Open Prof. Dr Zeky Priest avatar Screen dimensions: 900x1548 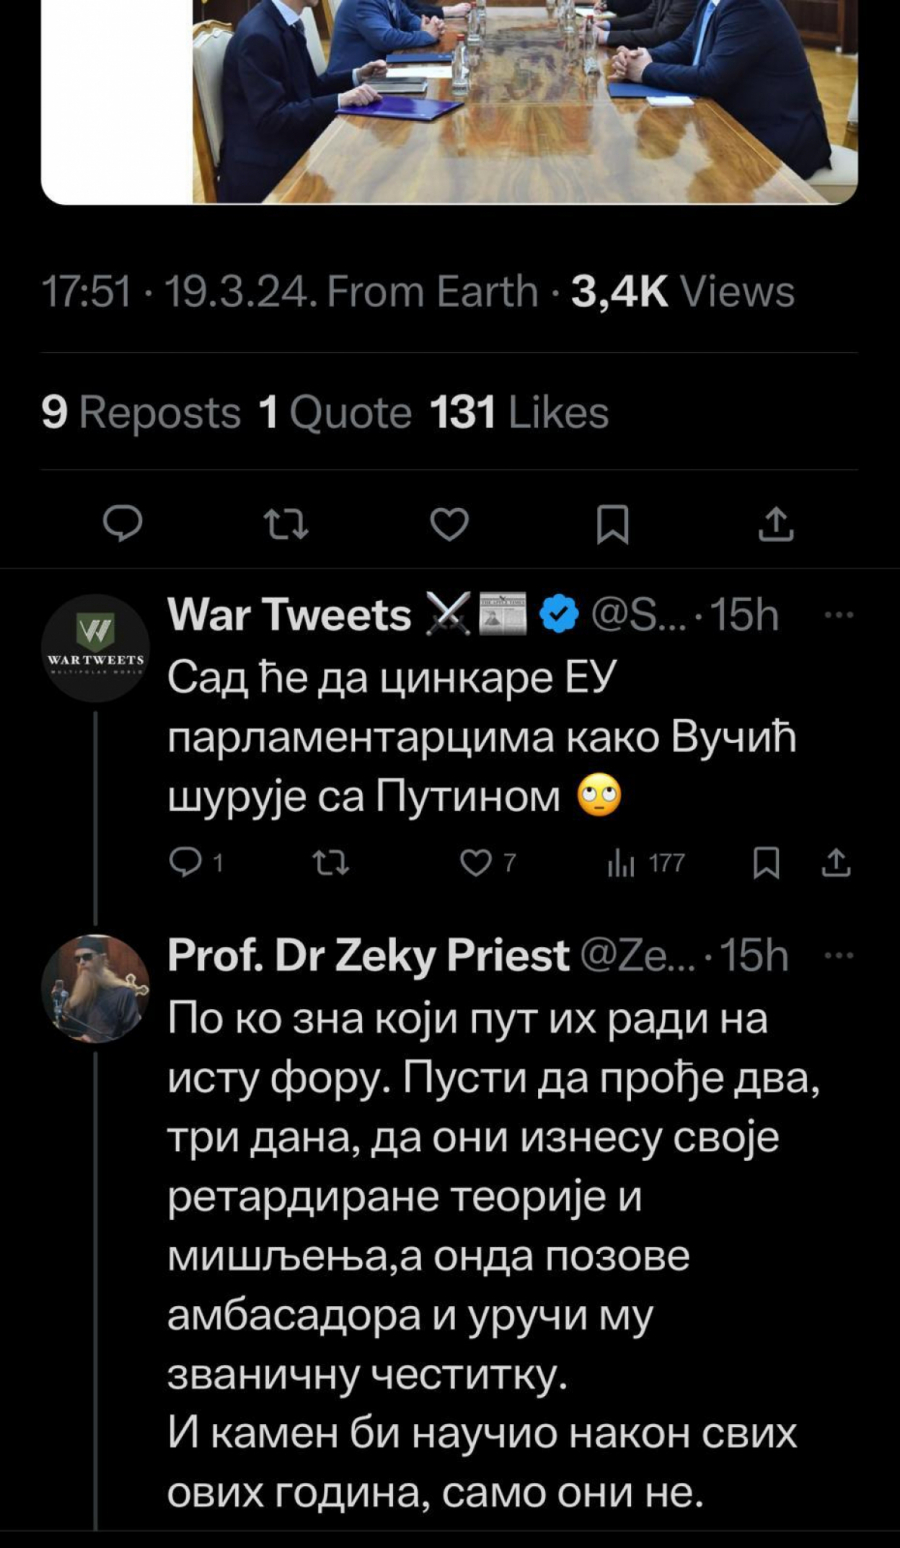pyautogui.click(x=96, y=988)
